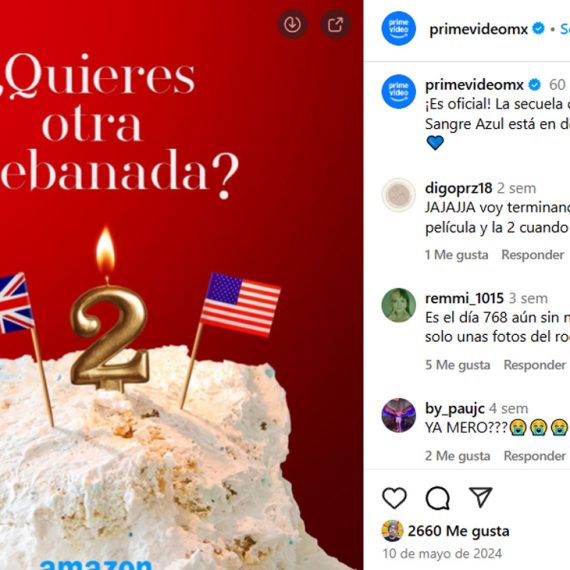The height and width of the screenshot is (570, 570).
Task: Click the primevideomx username in header
Action: pyautogui.click(x=478, y=29)
